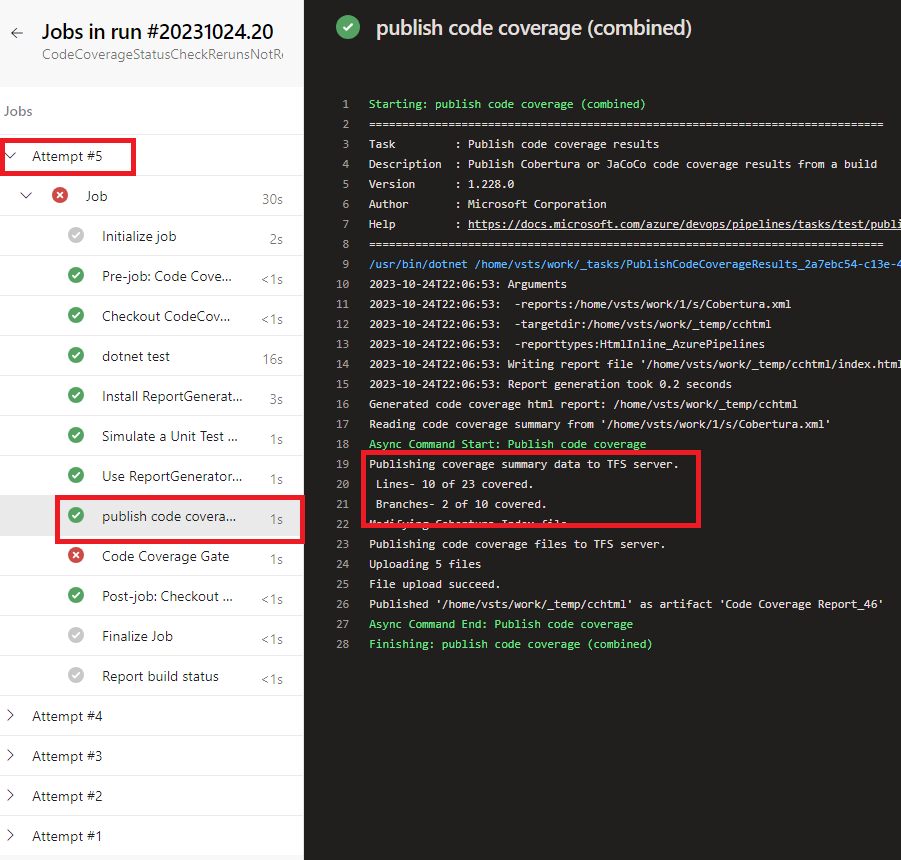Click the failure icon next to Code Coverage Gate
Viewport: 901px width, 860px height.
[76, 556]
